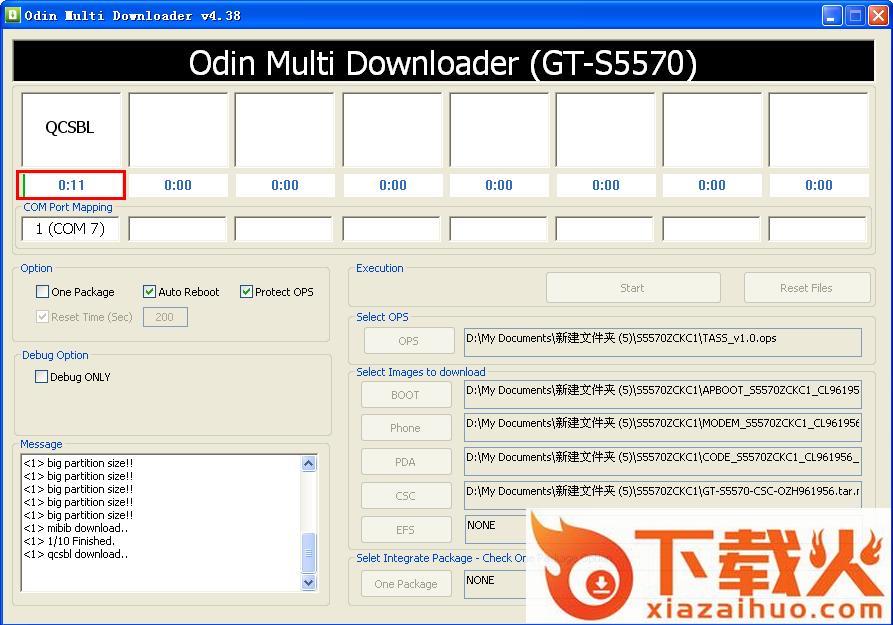Image resolution: width=893 pixels, height=625 pixels.
Task: Enable the Debug ONLY checkbox
Action: tap(42, 377)
